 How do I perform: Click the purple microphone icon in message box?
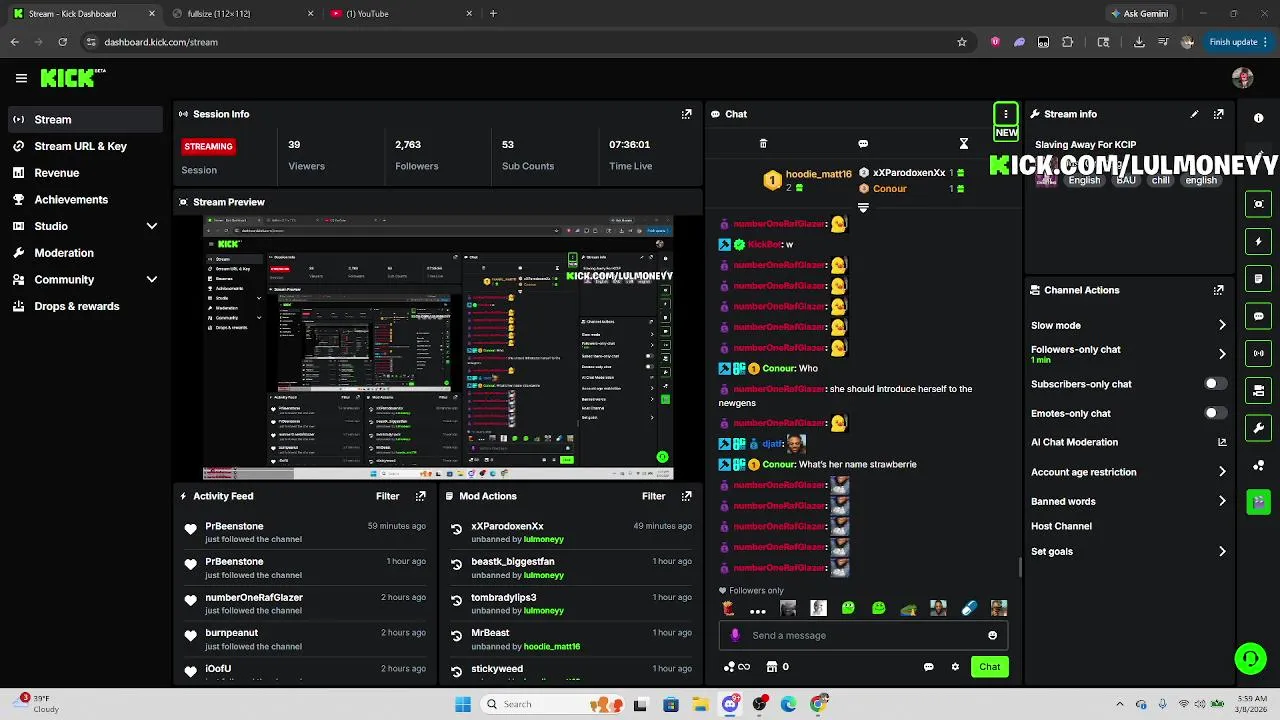(735, 635)
